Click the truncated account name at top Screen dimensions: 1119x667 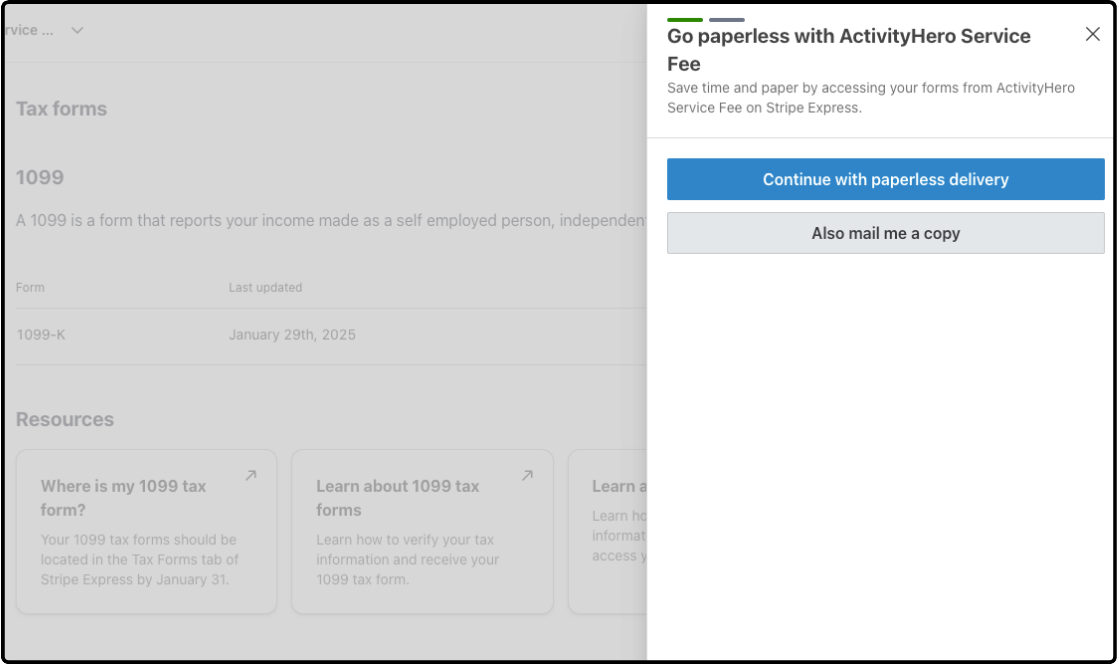pos(29,30)
